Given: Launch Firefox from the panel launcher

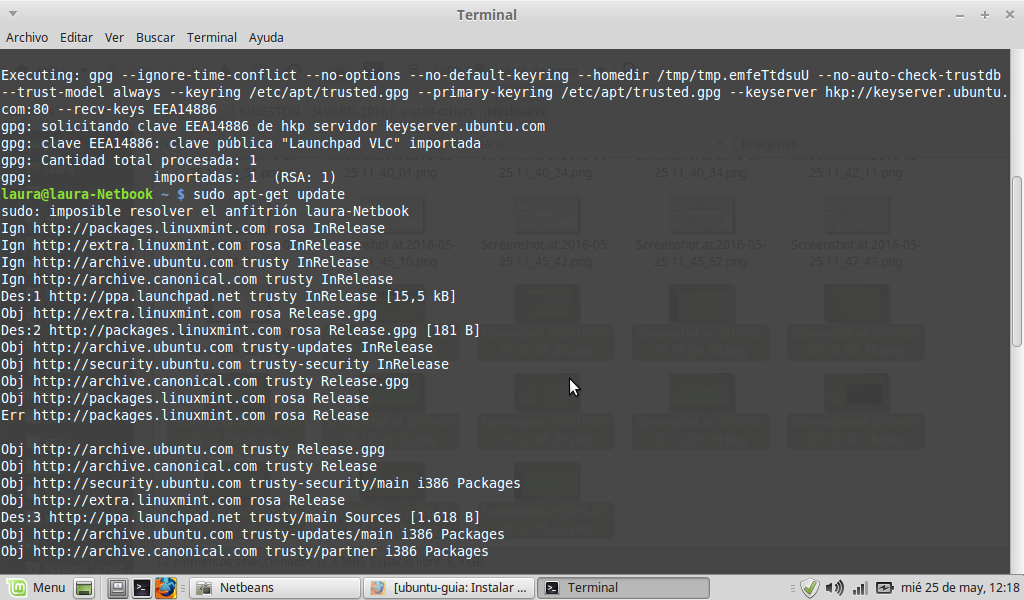Looking at the screenshot, I should coord(166,588).
